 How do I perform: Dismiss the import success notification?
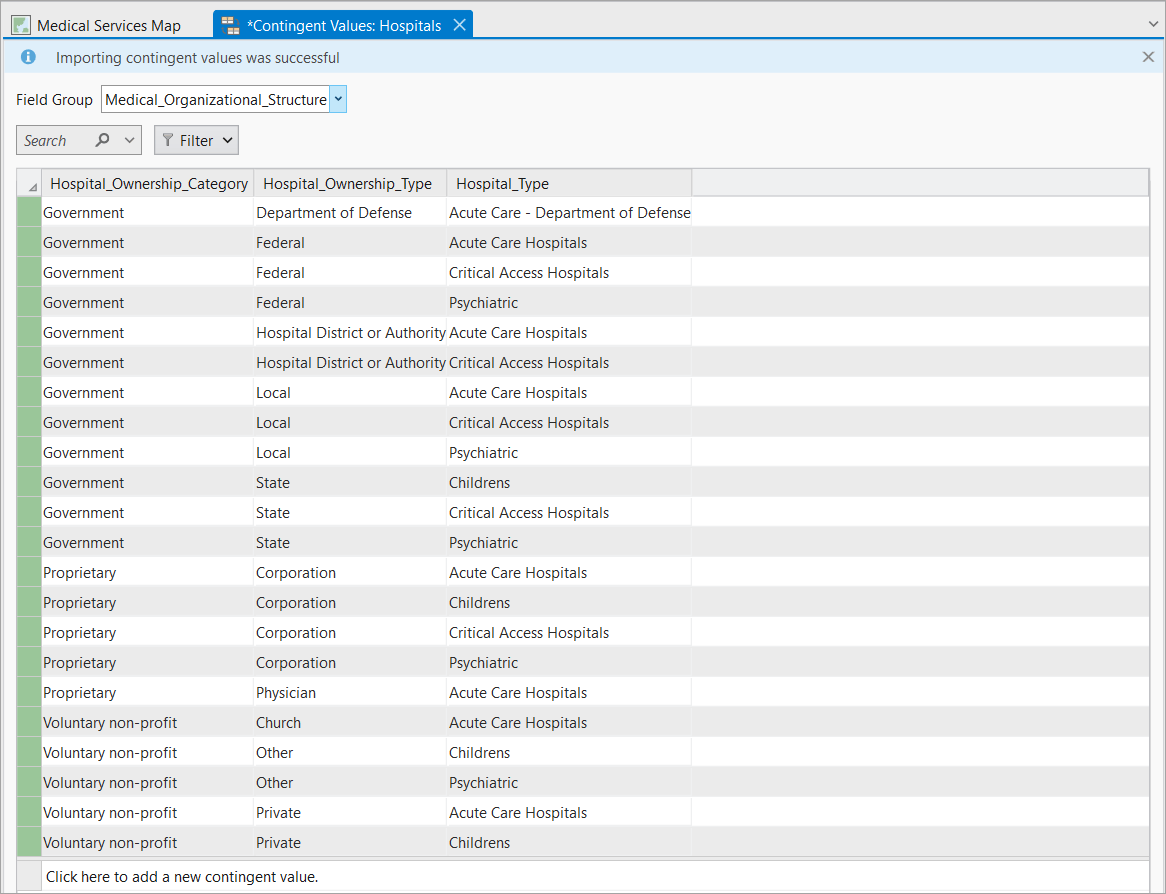tap(1148, 57)
